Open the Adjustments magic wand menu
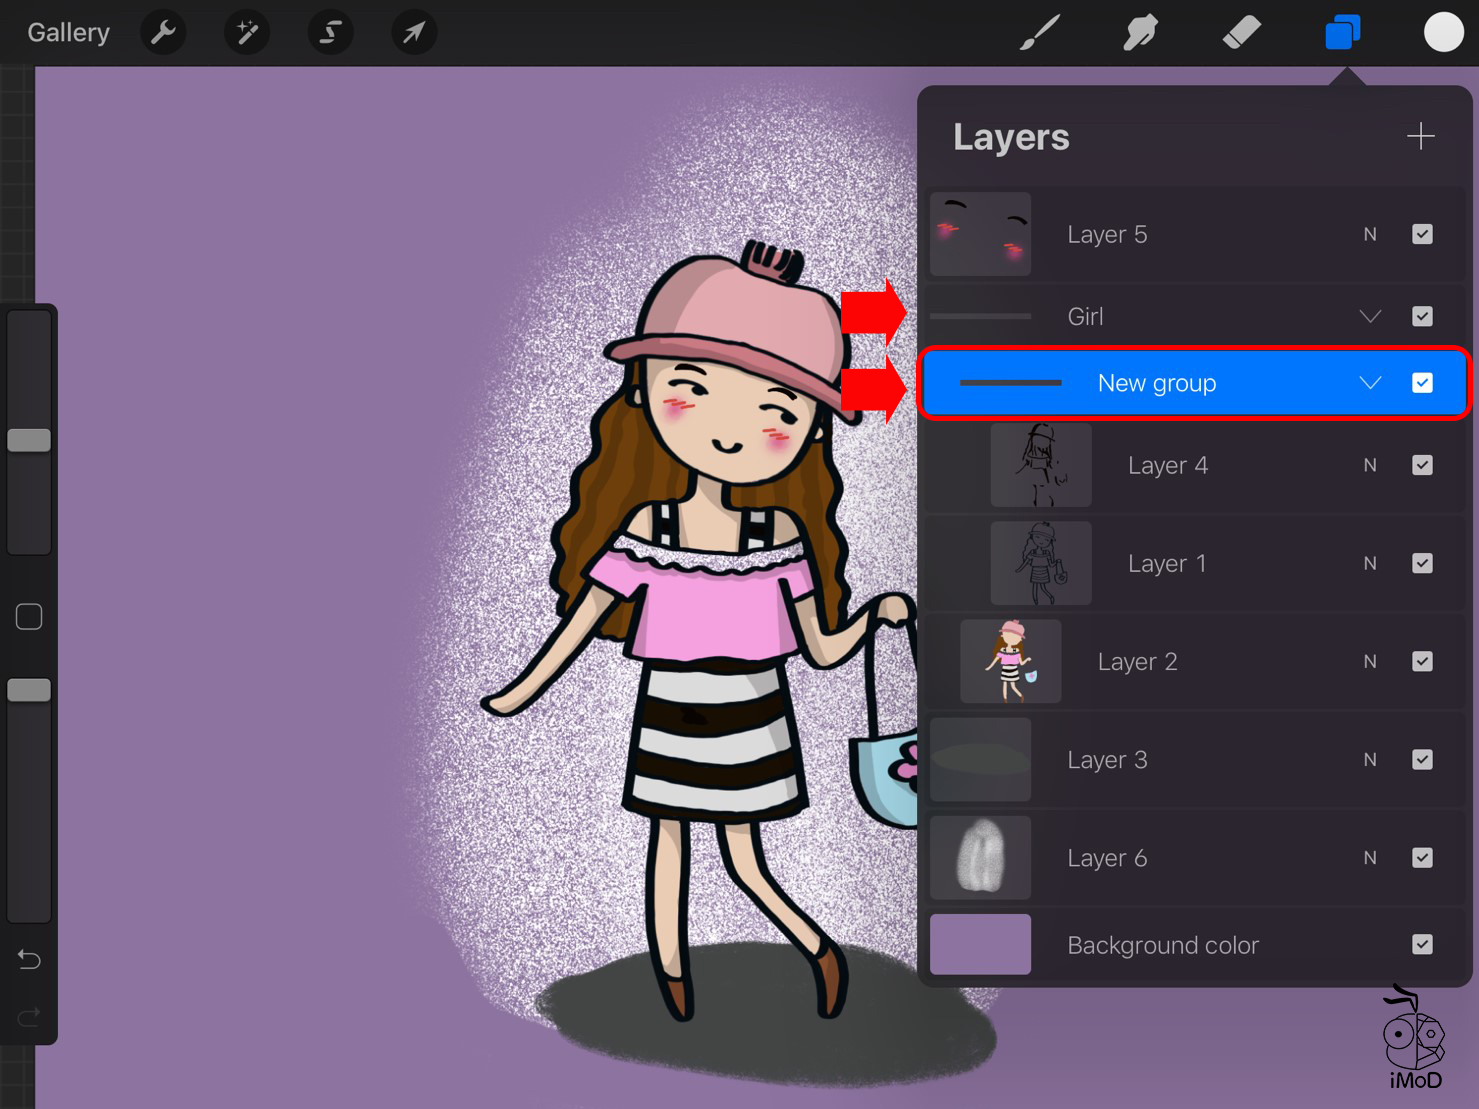1479x1109 pixels. click(x=246, y=33)
